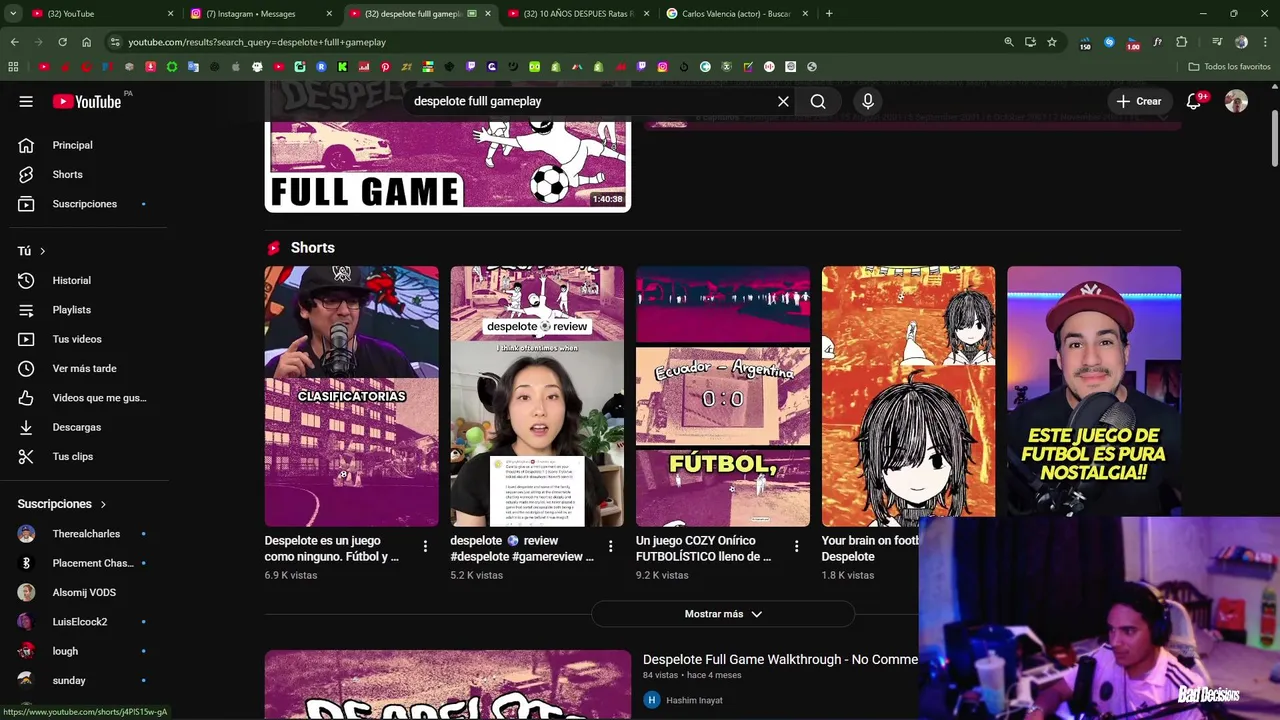
Task: Switch to '10 AÑOS DESPUES Ratas' tab
Action: click(x=577, y=14)
